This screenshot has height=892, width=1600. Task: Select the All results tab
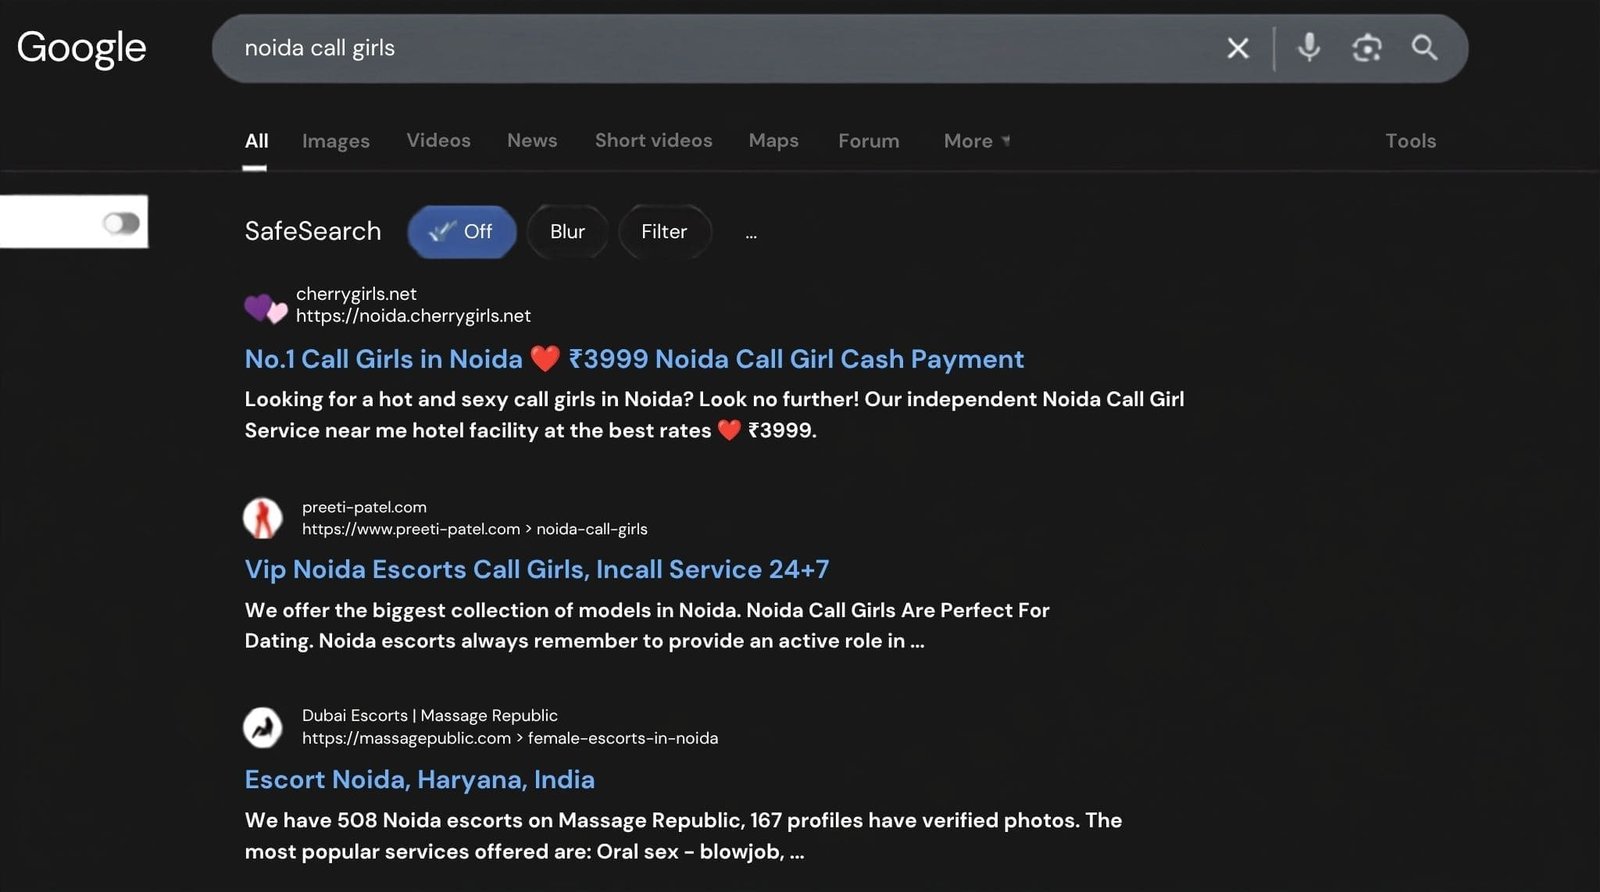(x=256, y=141)
